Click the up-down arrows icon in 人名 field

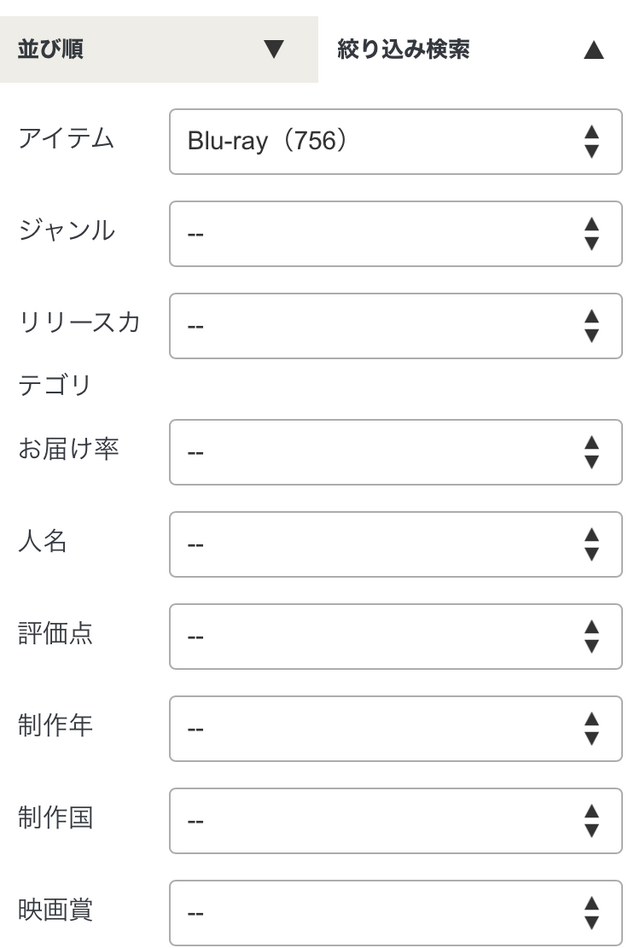point(591,544)
